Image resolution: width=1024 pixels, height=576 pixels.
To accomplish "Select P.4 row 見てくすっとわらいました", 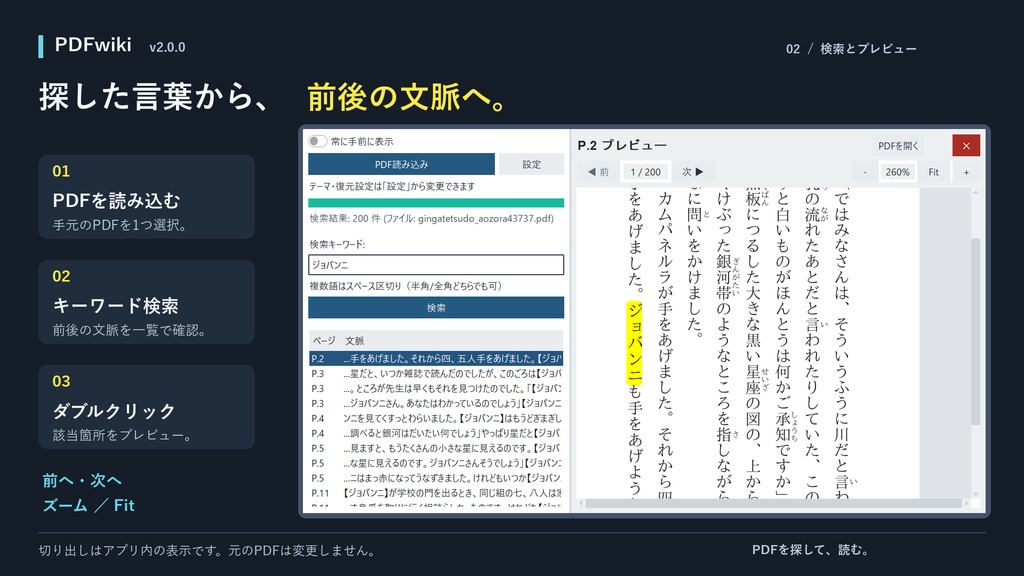I will [436, 418].
